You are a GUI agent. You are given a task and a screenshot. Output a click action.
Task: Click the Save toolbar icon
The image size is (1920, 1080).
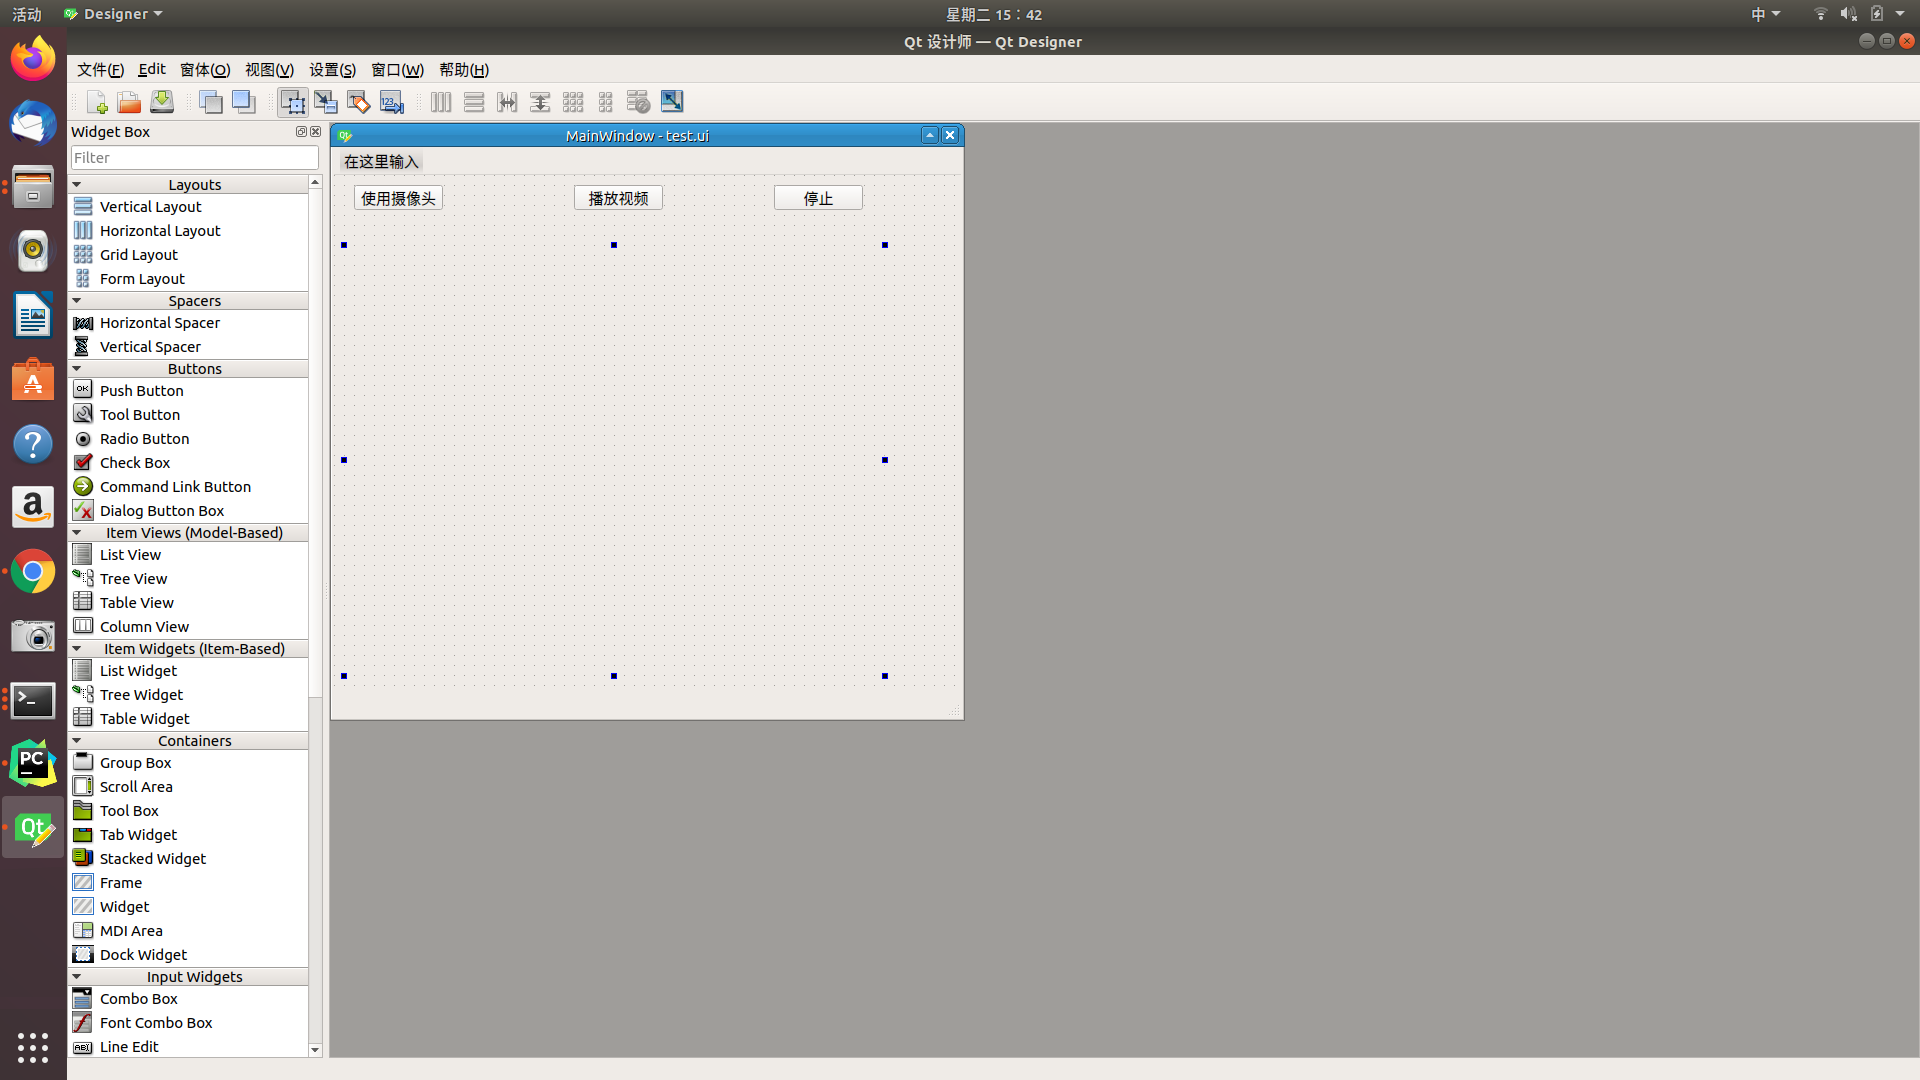tap(161, 101)
